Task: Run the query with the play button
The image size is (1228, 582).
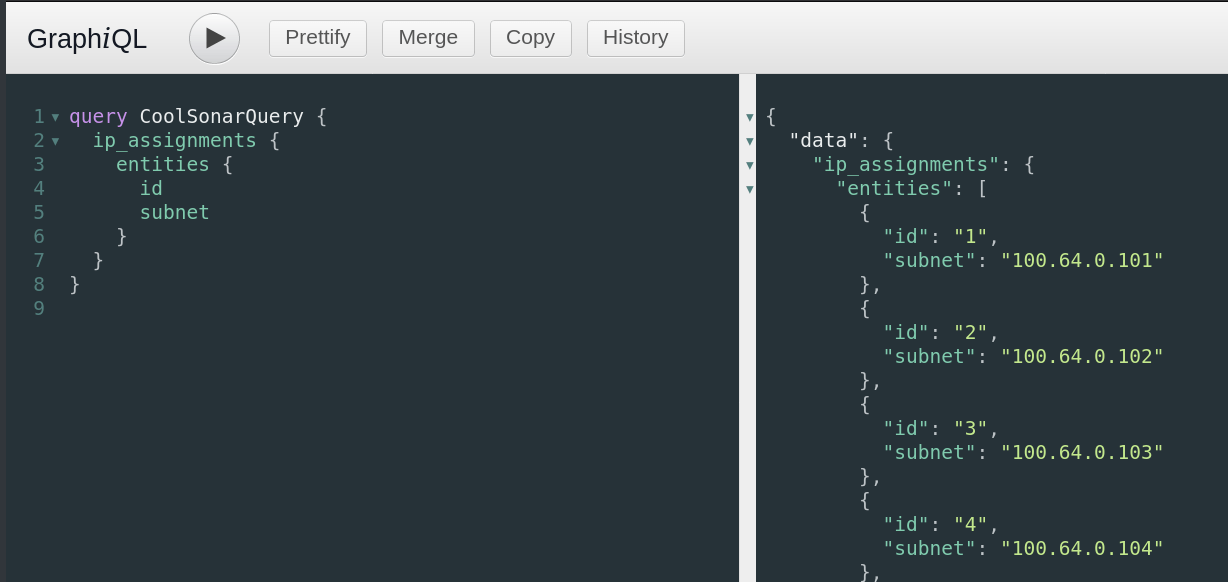Action: pyautogui.click(x=214, y=38)
